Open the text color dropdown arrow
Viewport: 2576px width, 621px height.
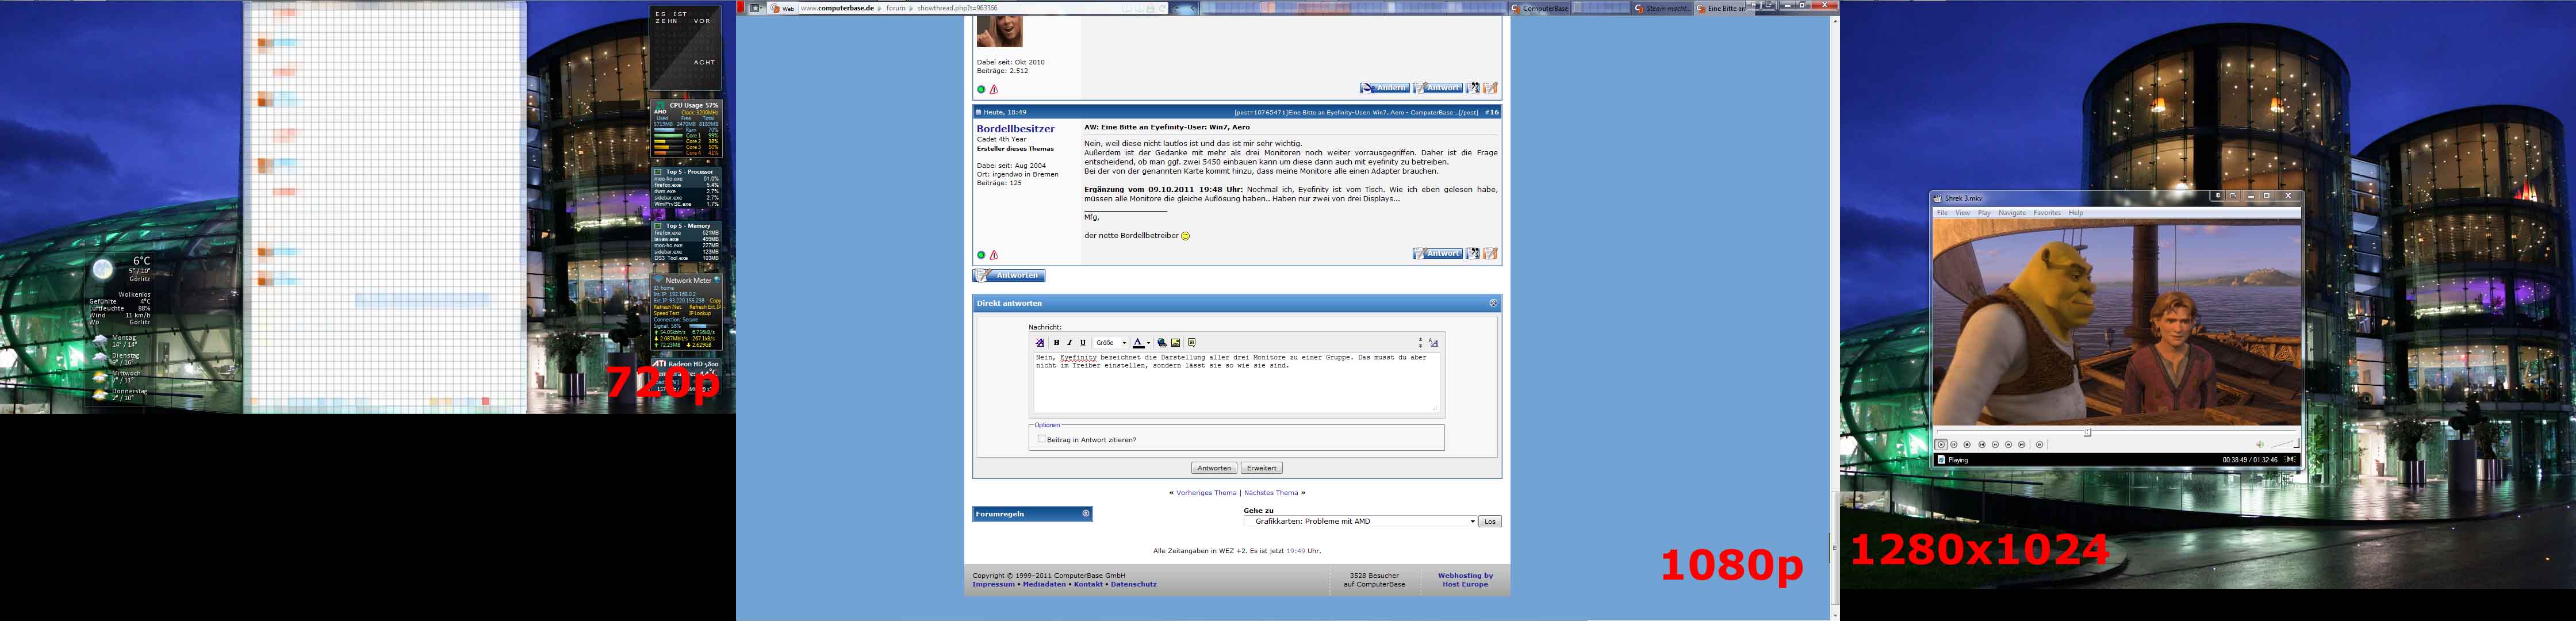pos(1149,343)
